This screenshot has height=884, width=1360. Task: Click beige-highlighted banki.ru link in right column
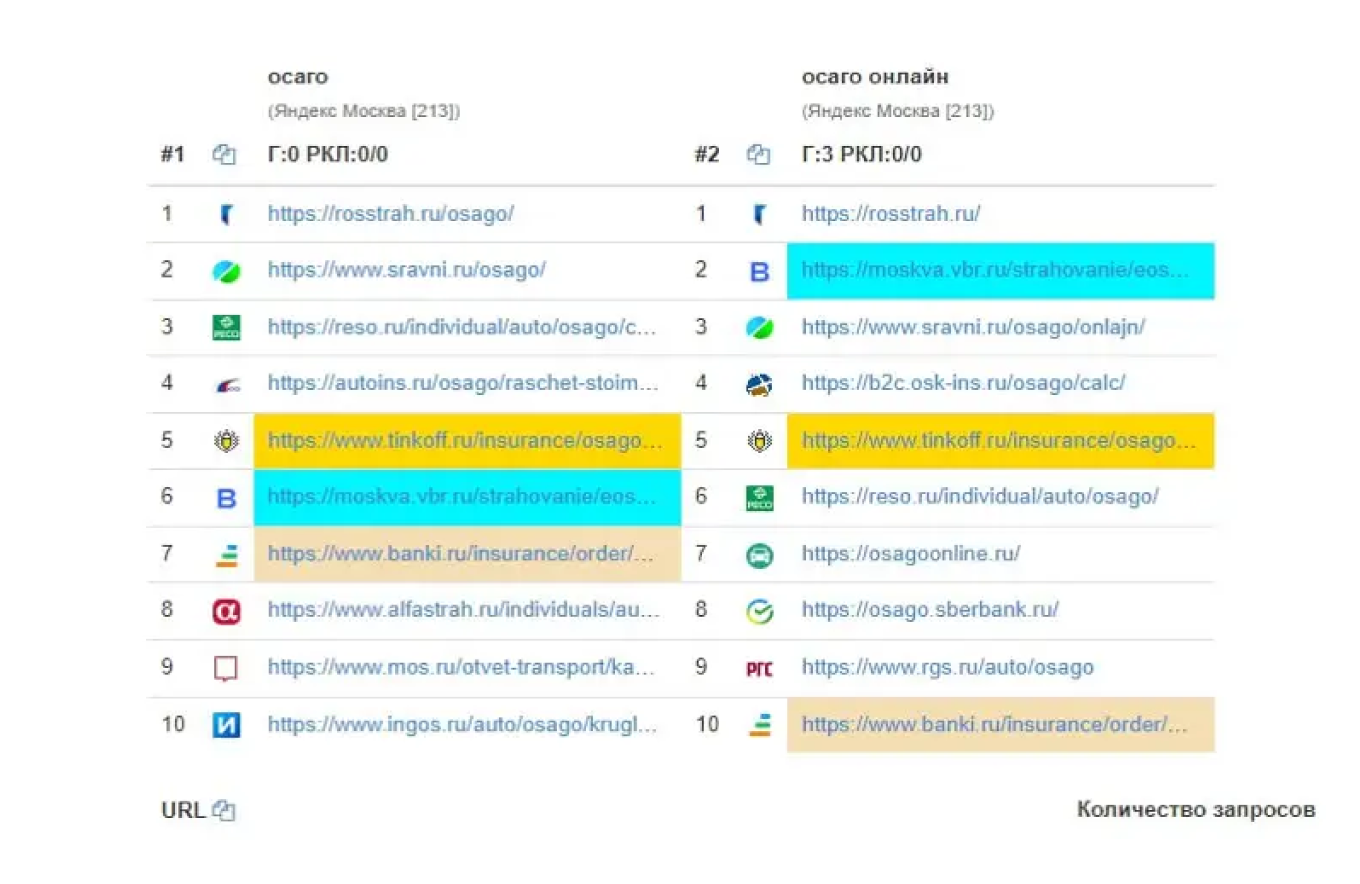click(x=997, y=724)
